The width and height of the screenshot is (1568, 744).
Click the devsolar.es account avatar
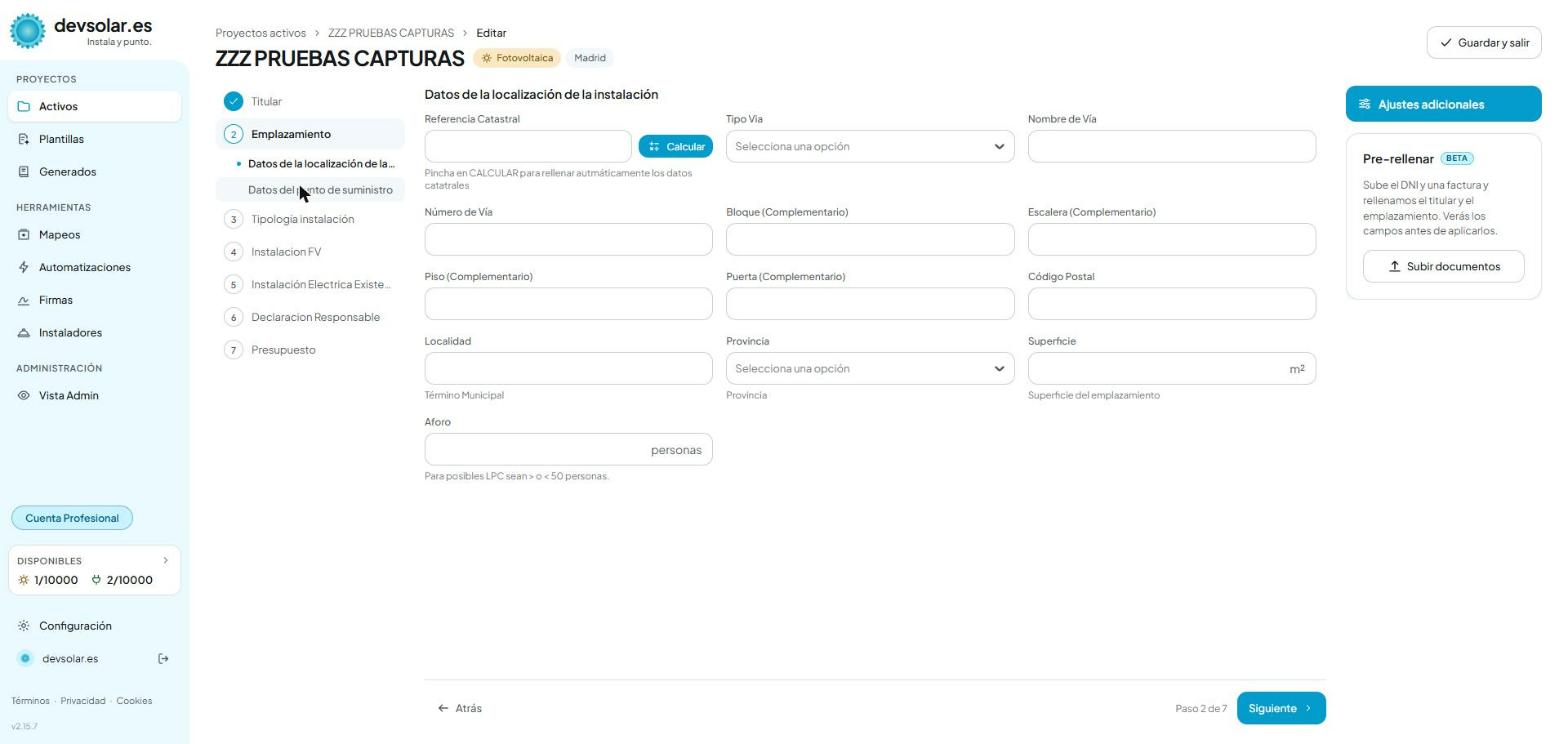pos(26,659)
